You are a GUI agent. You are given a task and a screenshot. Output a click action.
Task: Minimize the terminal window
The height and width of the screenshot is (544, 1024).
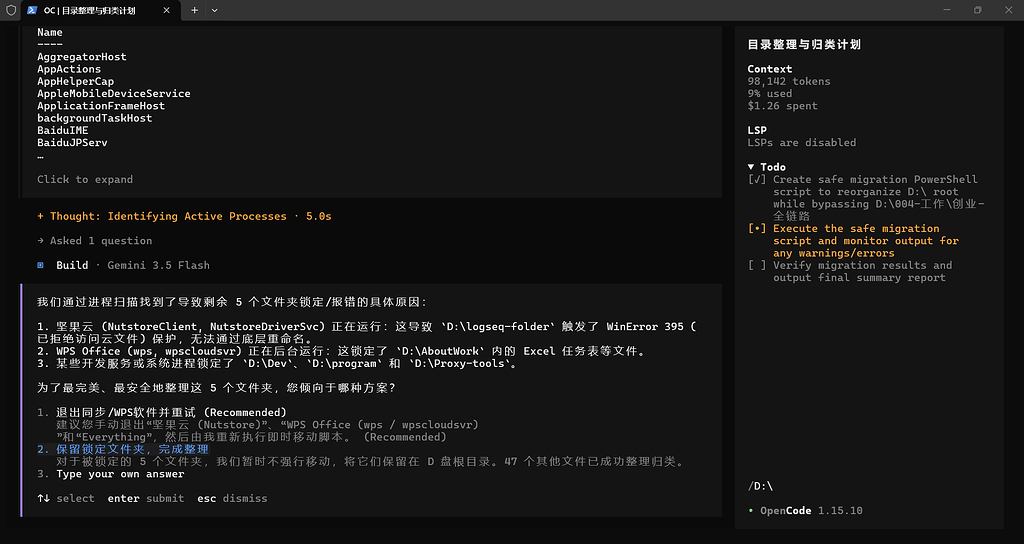948,10
